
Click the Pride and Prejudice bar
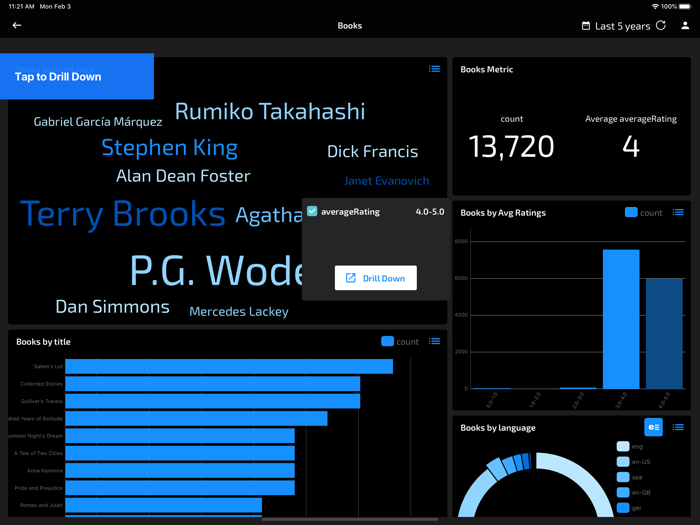tap(180, 488)
